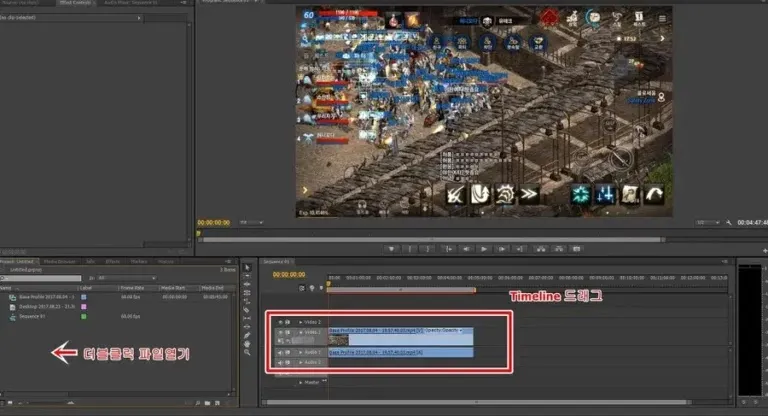Image resolution: width=768 pixels, height=416 pixels.
Task: Click the Go to Out point button
Action: click(x=520, y=249)
